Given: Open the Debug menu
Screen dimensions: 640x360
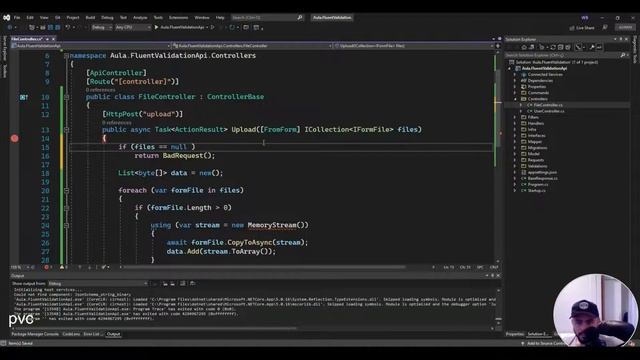Looking at the screenshot, I should click(x=107, y=18).
